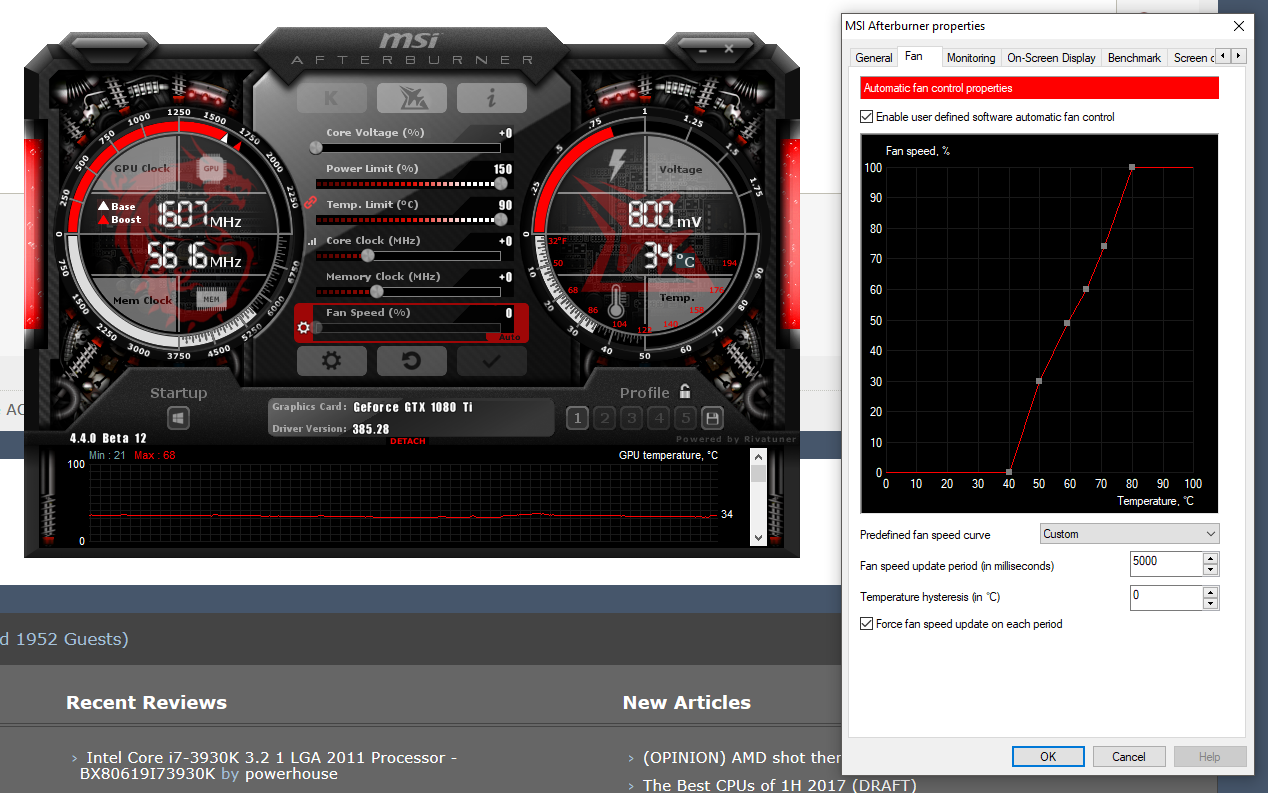
Task: Open the information i button
Action: click(491, 98)
